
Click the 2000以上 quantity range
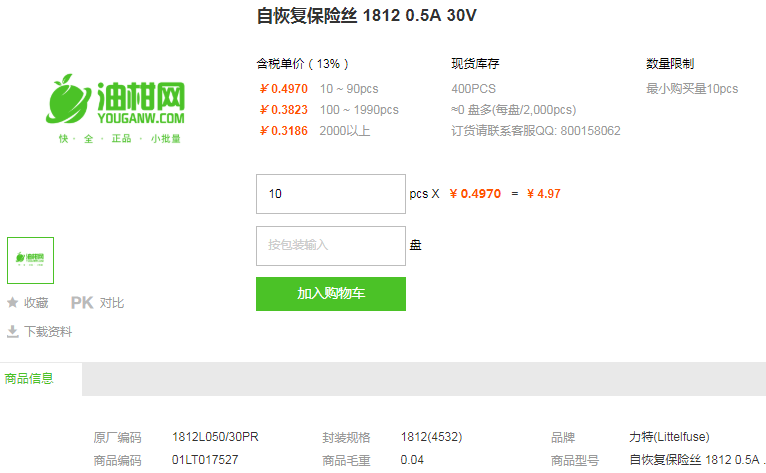[345, 131]
